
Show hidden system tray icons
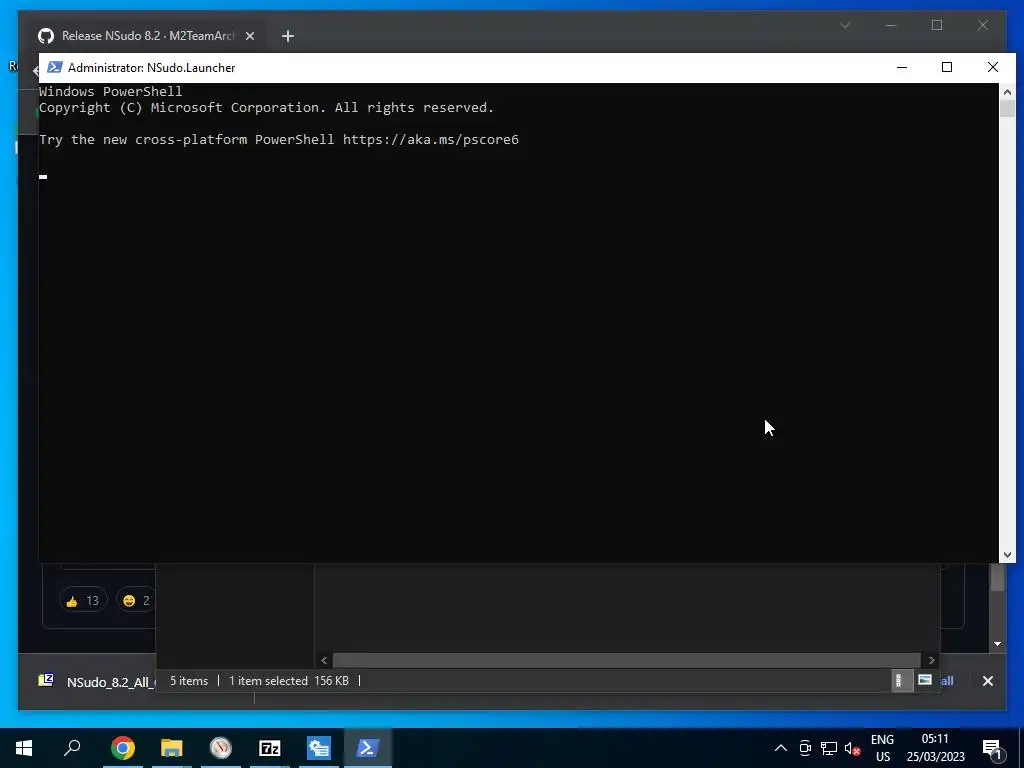[780, 748]
